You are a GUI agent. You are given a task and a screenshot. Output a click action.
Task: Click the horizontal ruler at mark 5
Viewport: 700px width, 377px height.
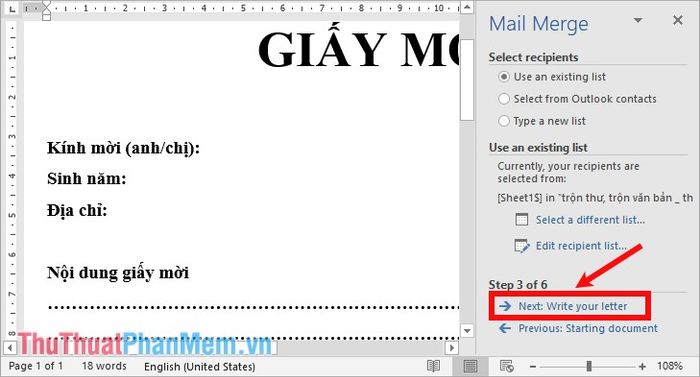click(243, 8)
